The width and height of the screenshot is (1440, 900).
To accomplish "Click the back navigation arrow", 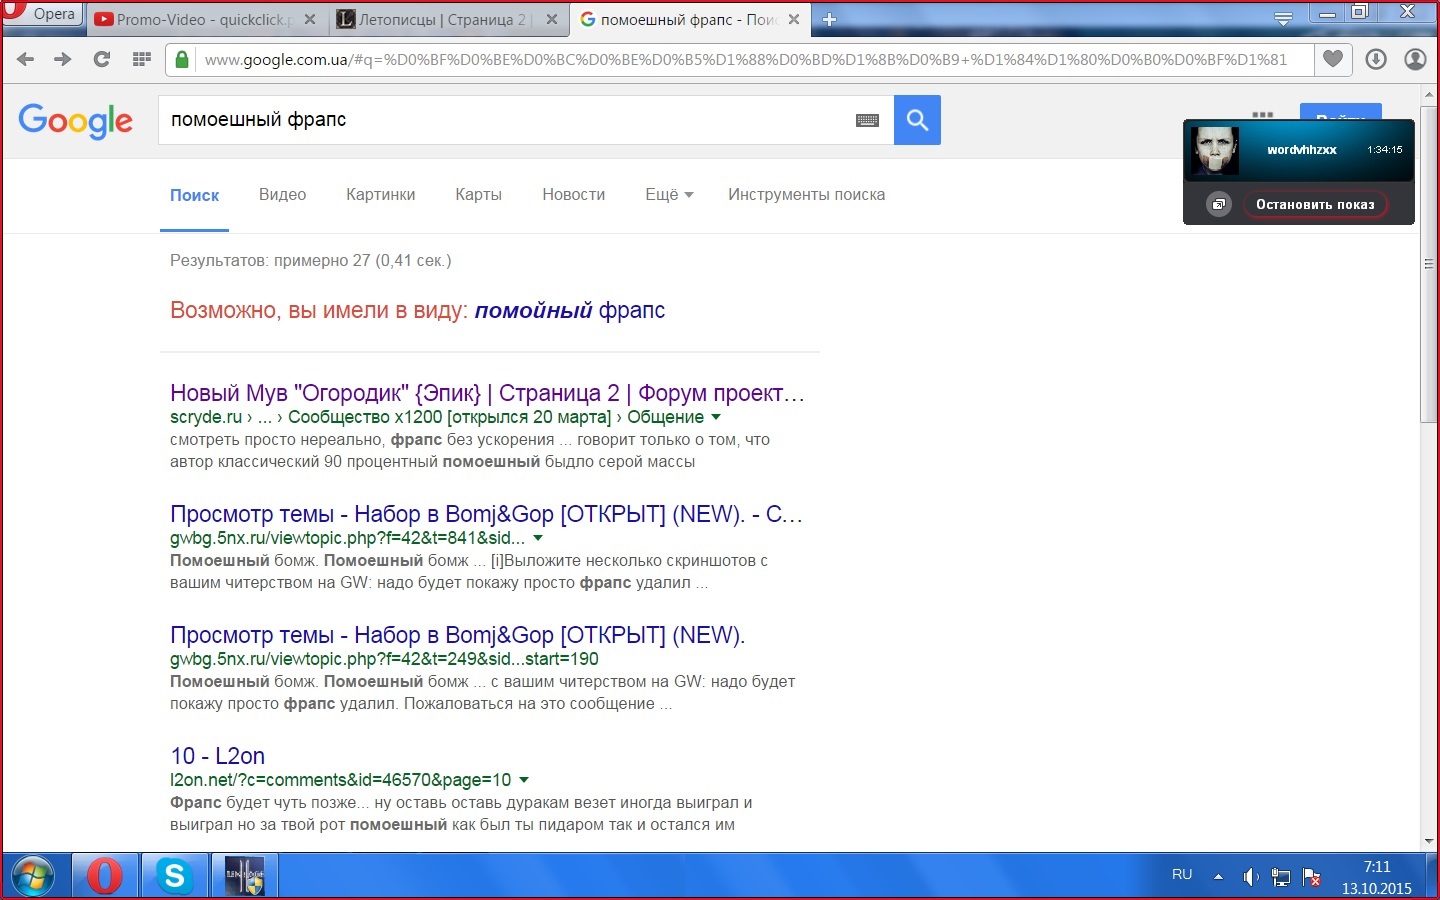I will 26,59.
